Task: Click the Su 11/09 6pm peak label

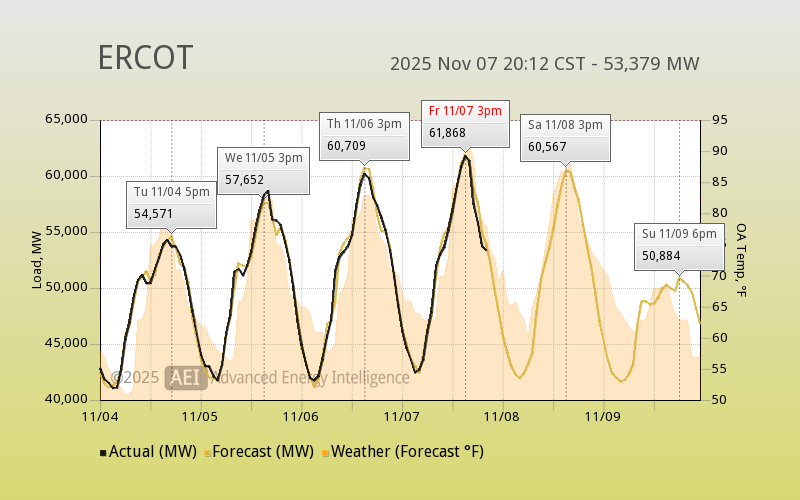Action: click(680, 233)
